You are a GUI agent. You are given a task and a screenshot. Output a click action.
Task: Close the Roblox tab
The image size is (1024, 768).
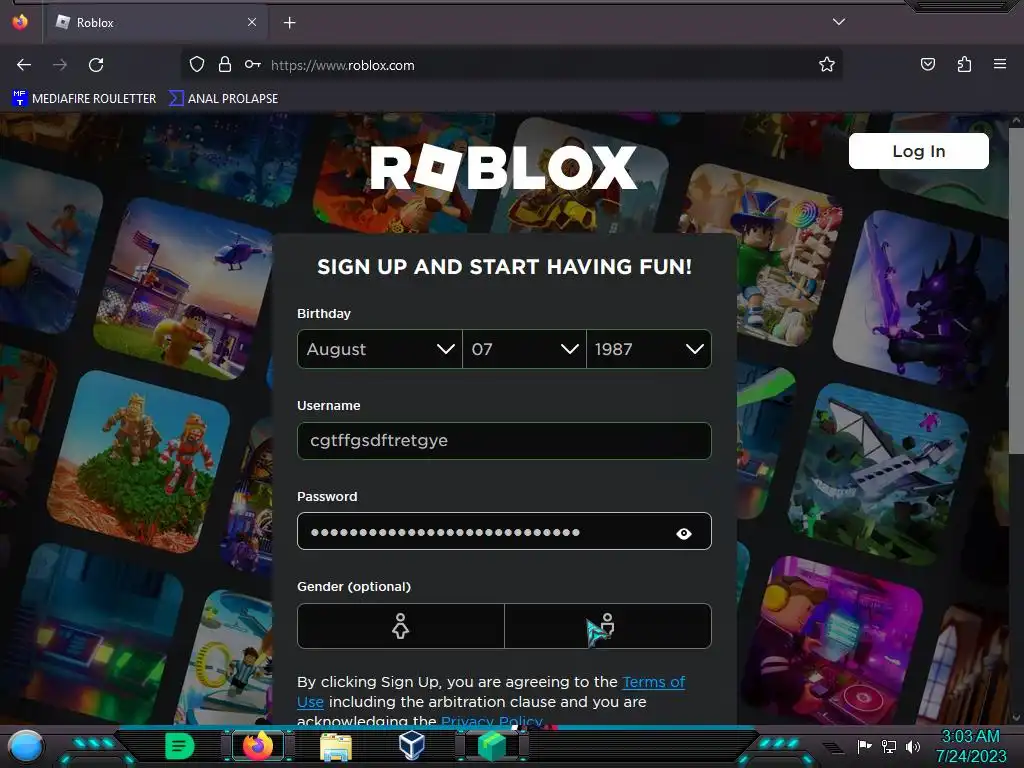(x=252, y=22)
